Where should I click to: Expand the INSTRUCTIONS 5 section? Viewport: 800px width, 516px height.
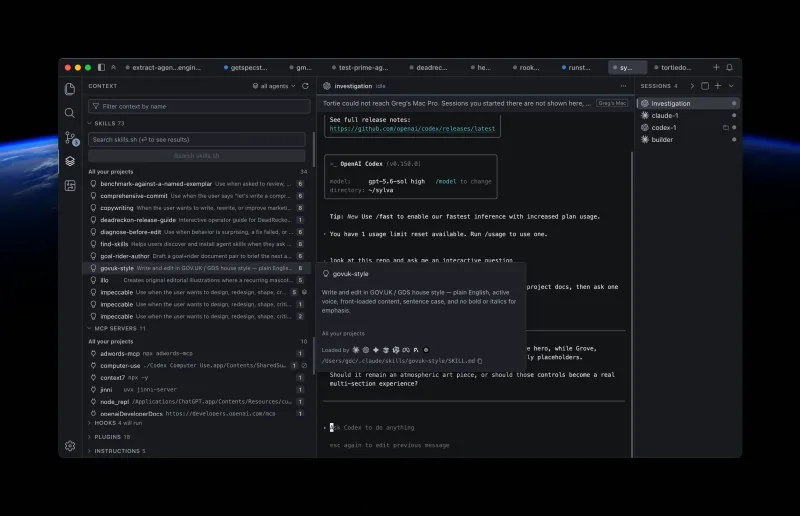tap(117, 451)
